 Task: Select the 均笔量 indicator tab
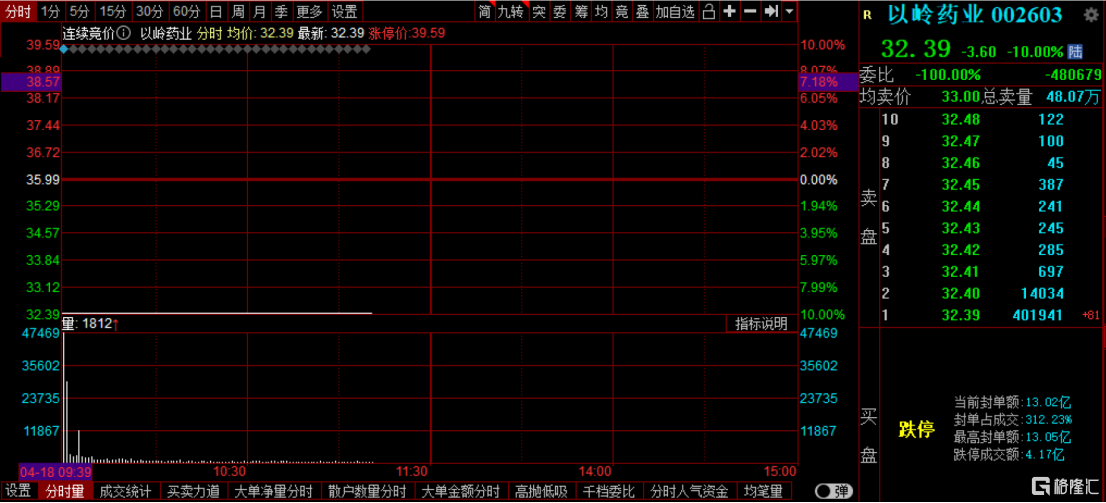763,491
